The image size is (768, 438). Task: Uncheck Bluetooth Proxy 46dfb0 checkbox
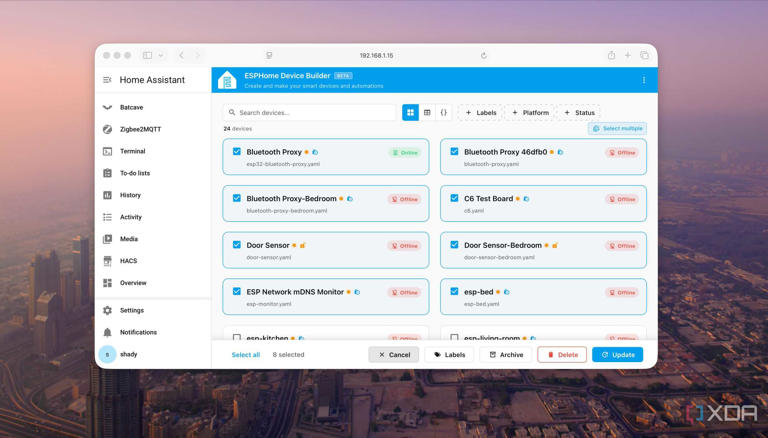(454, 151)
